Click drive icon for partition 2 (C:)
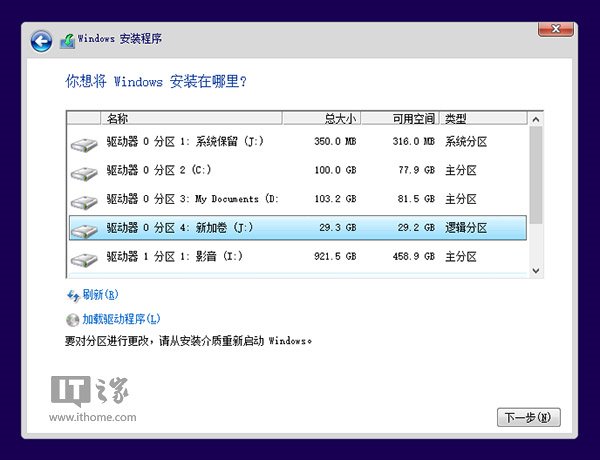This screenshot has width=600, height=460. pyautogui.click(x=84, y=173)
